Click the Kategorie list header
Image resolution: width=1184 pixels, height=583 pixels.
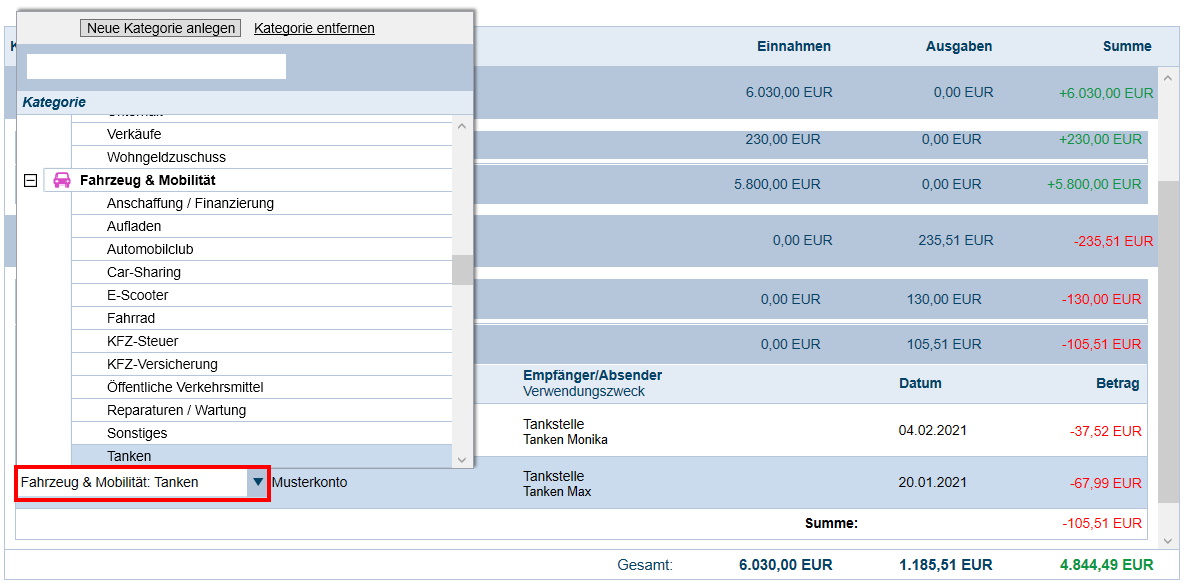coord(54,102)
